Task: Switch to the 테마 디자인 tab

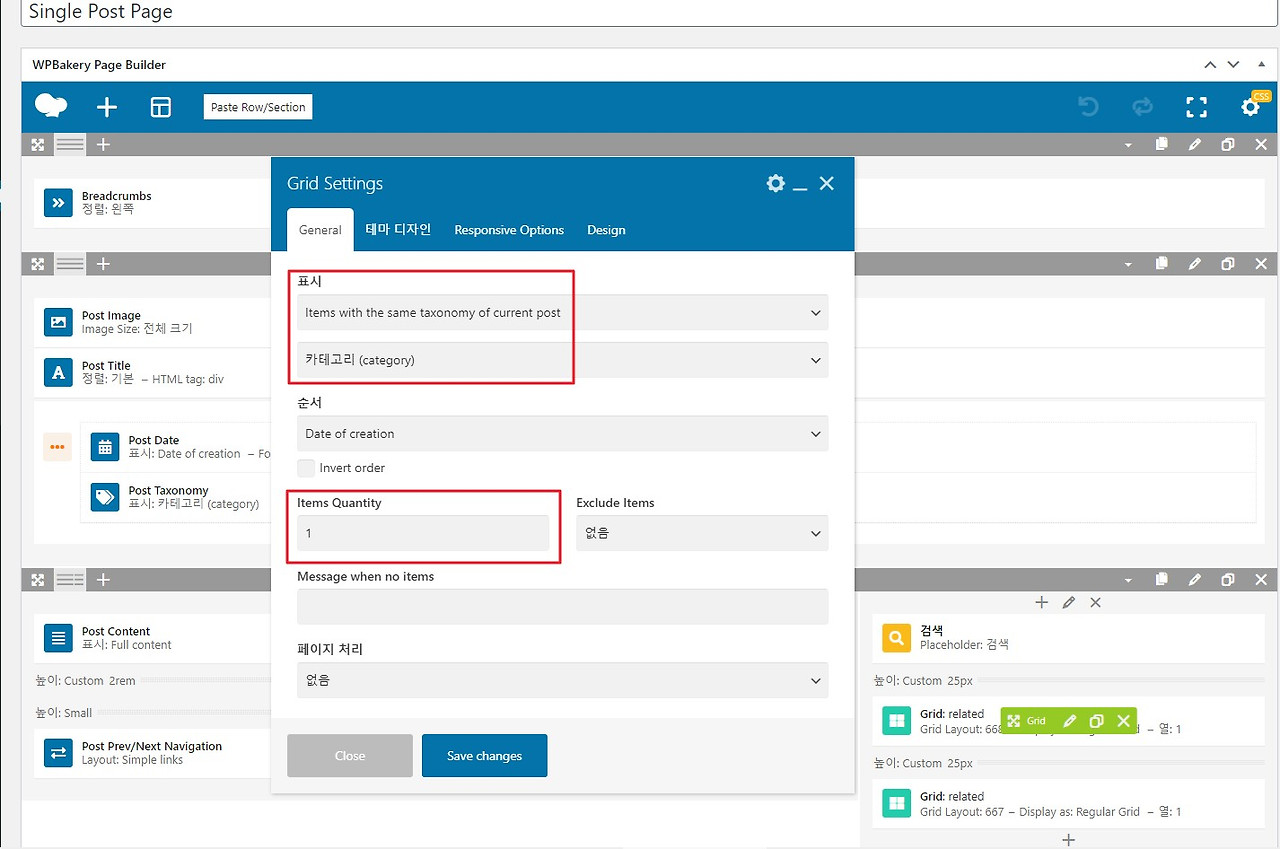Action: click(x=398, y=230)
